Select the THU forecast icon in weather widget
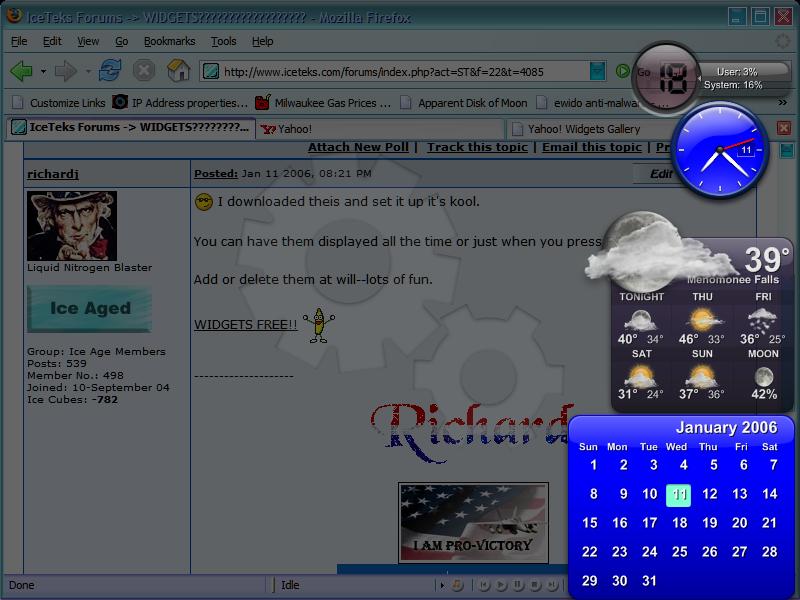This screenshot has height=600, width=800. point(703,320)
